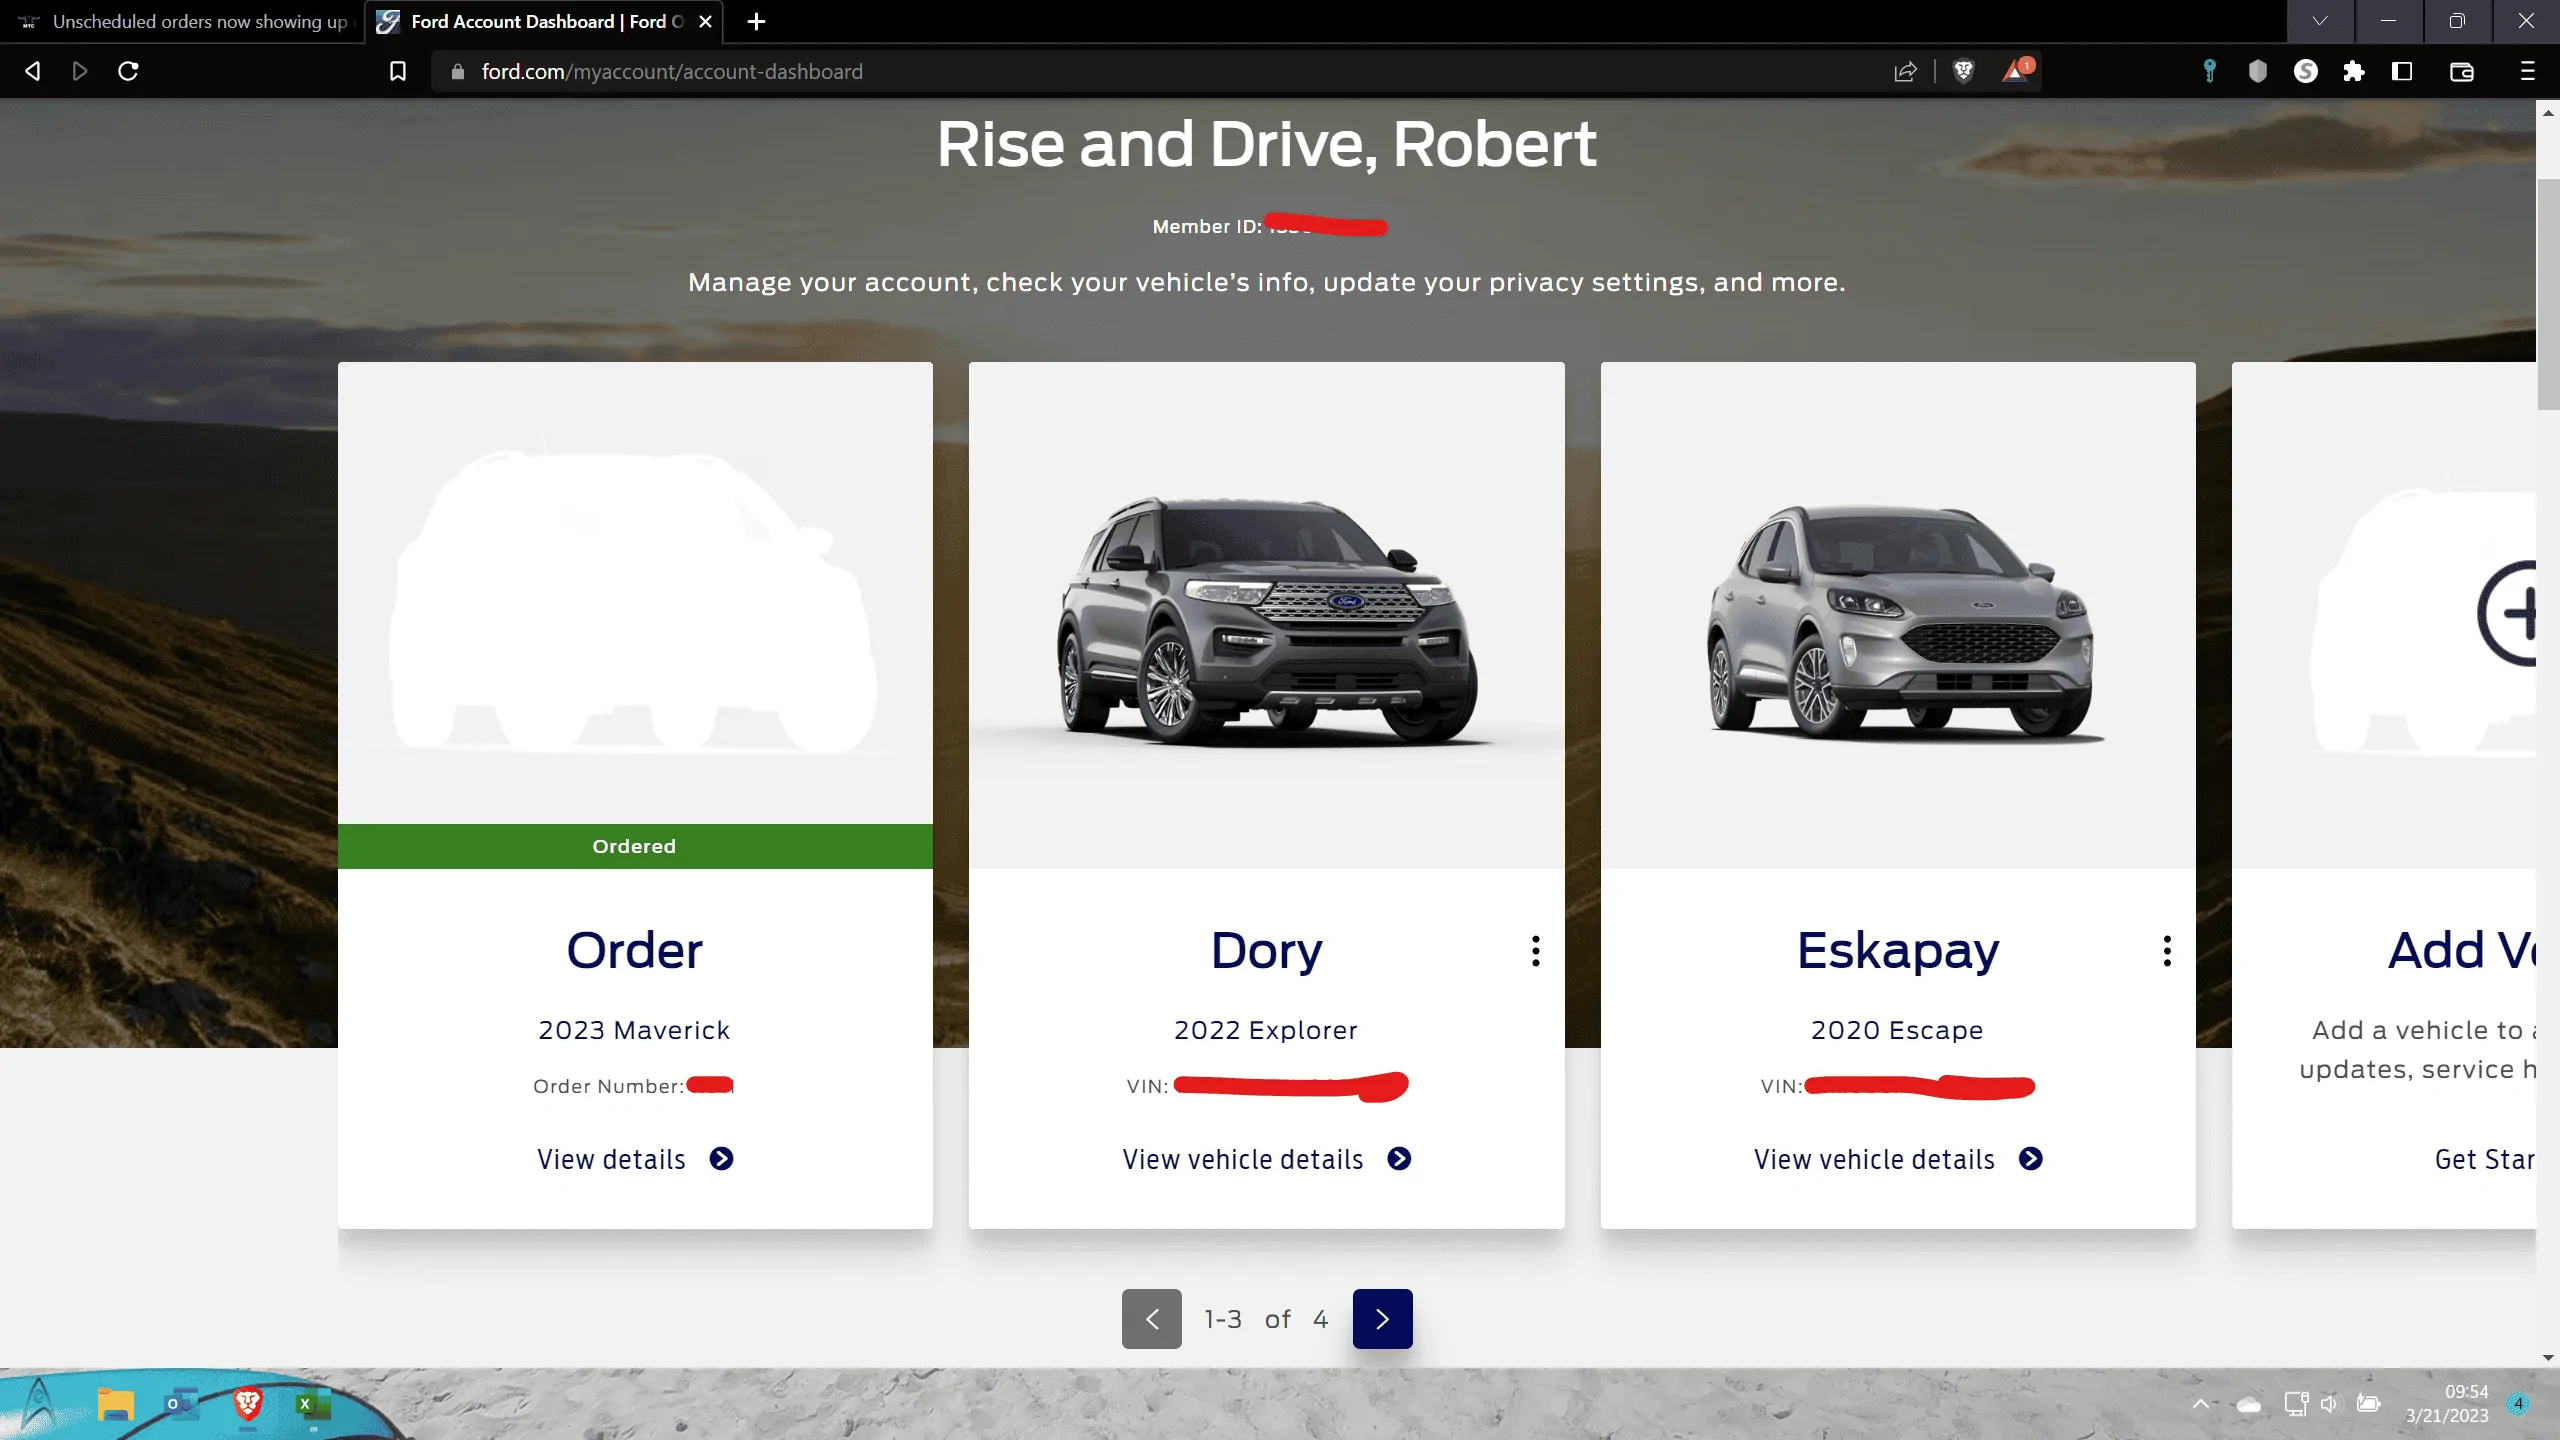Click the 2022 Explorer label
The height and width of the screenshot is (1440, 2560).
[1266, 1030]
